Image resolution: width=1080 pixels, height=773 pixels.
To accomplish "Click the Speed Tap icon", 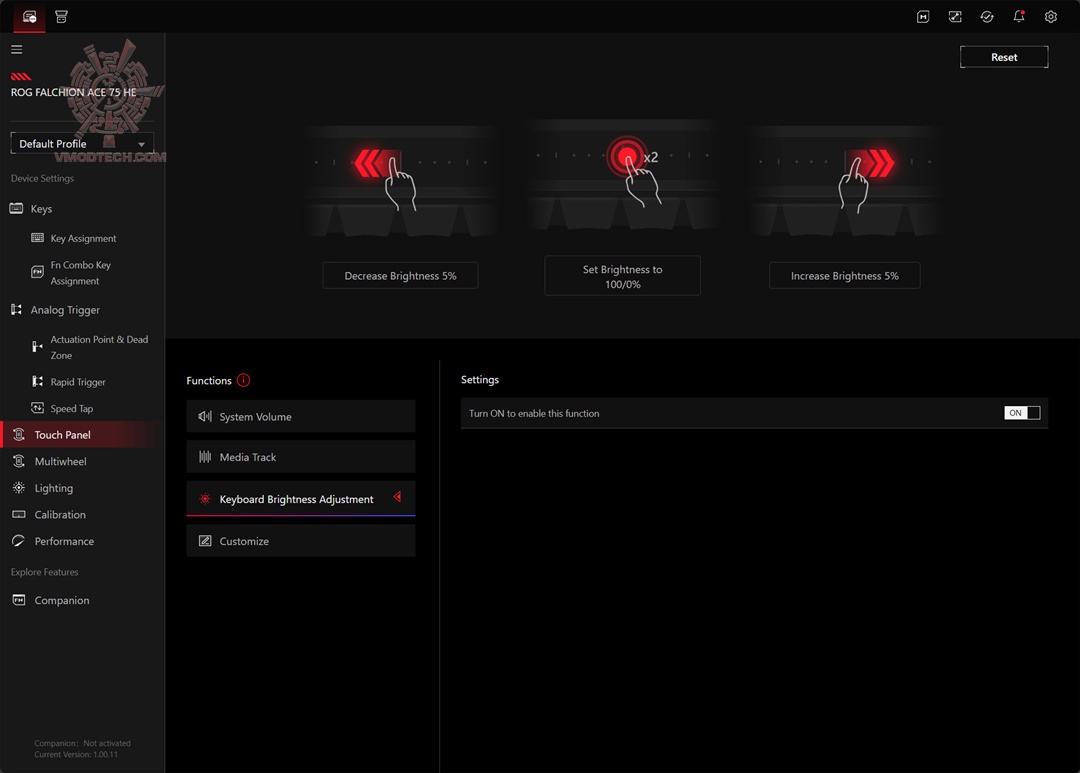I will click(x=37, y=408).
